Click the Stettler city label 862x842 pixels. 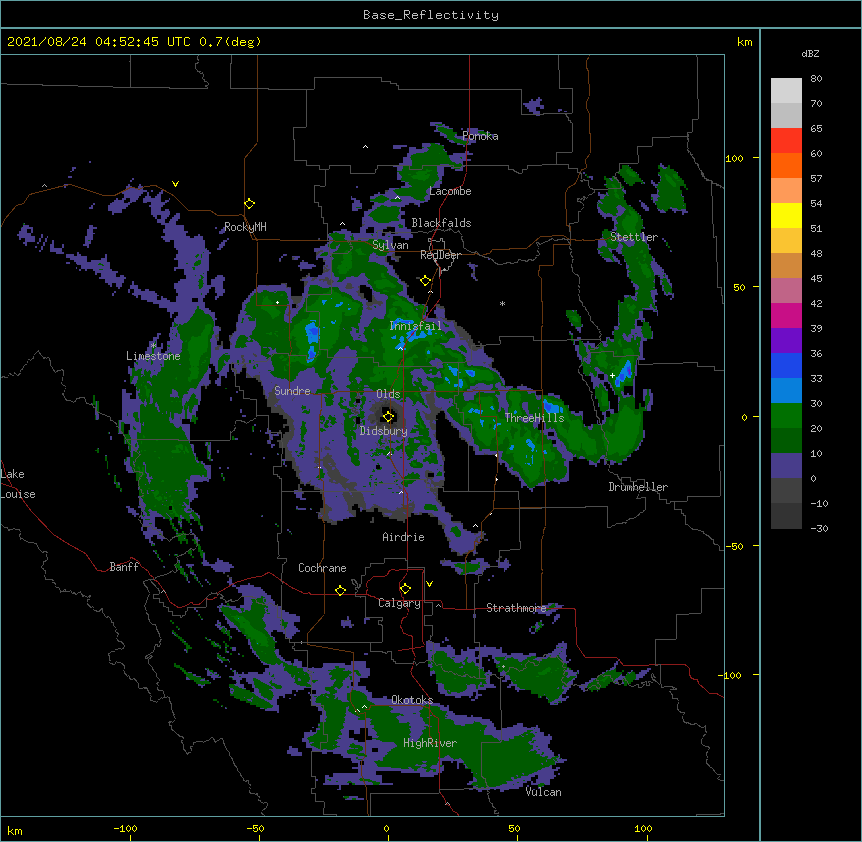pos(633,237)
